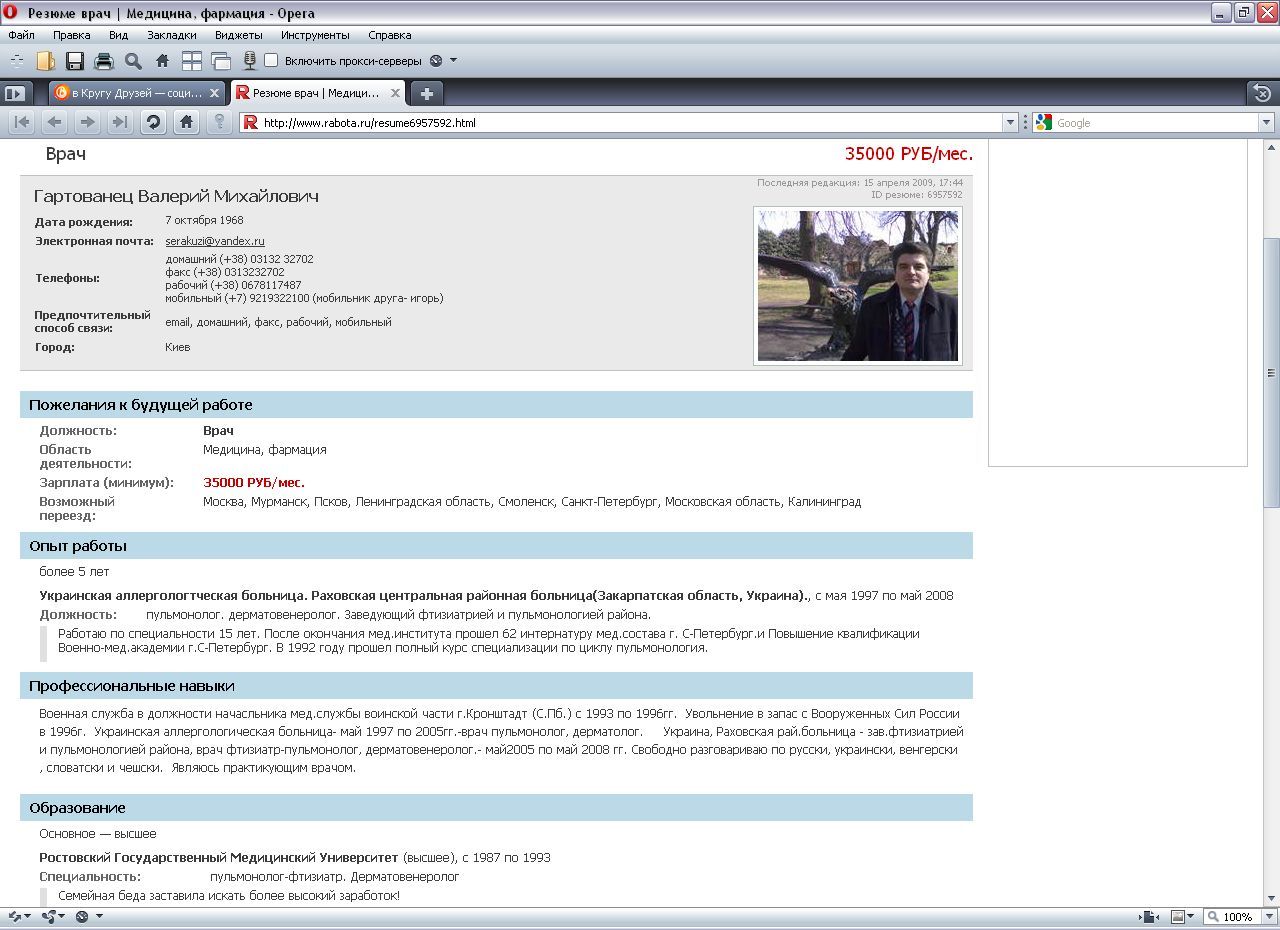This screenshot has height=930, width=1280.
Task: Click the Опыт работы section header
Action: click(496, 546)
